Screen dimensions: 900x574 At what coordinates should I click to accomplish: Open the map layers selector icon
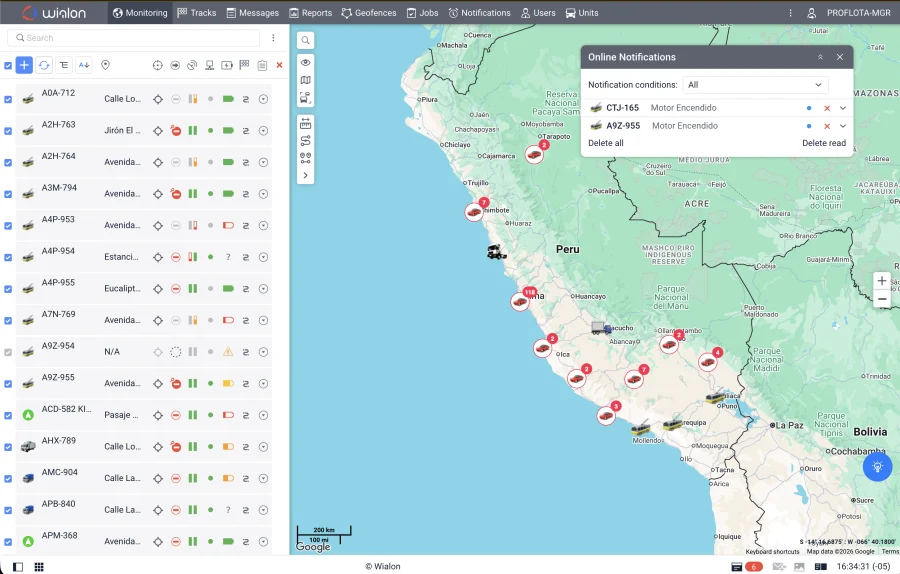click(305, 80)
